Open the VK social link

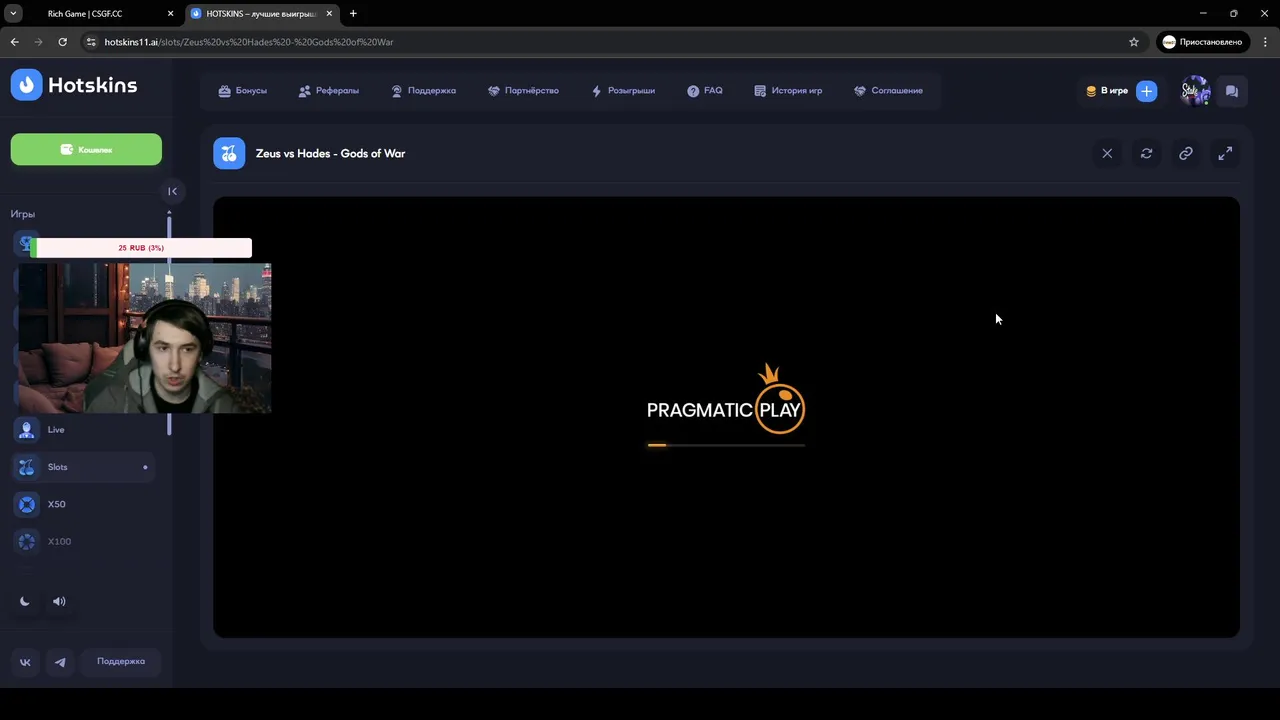tap(25, 662)
